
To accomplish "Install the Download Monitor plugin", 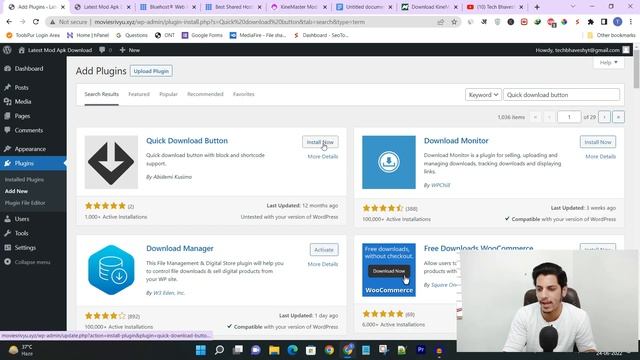I will click(598, 142).
